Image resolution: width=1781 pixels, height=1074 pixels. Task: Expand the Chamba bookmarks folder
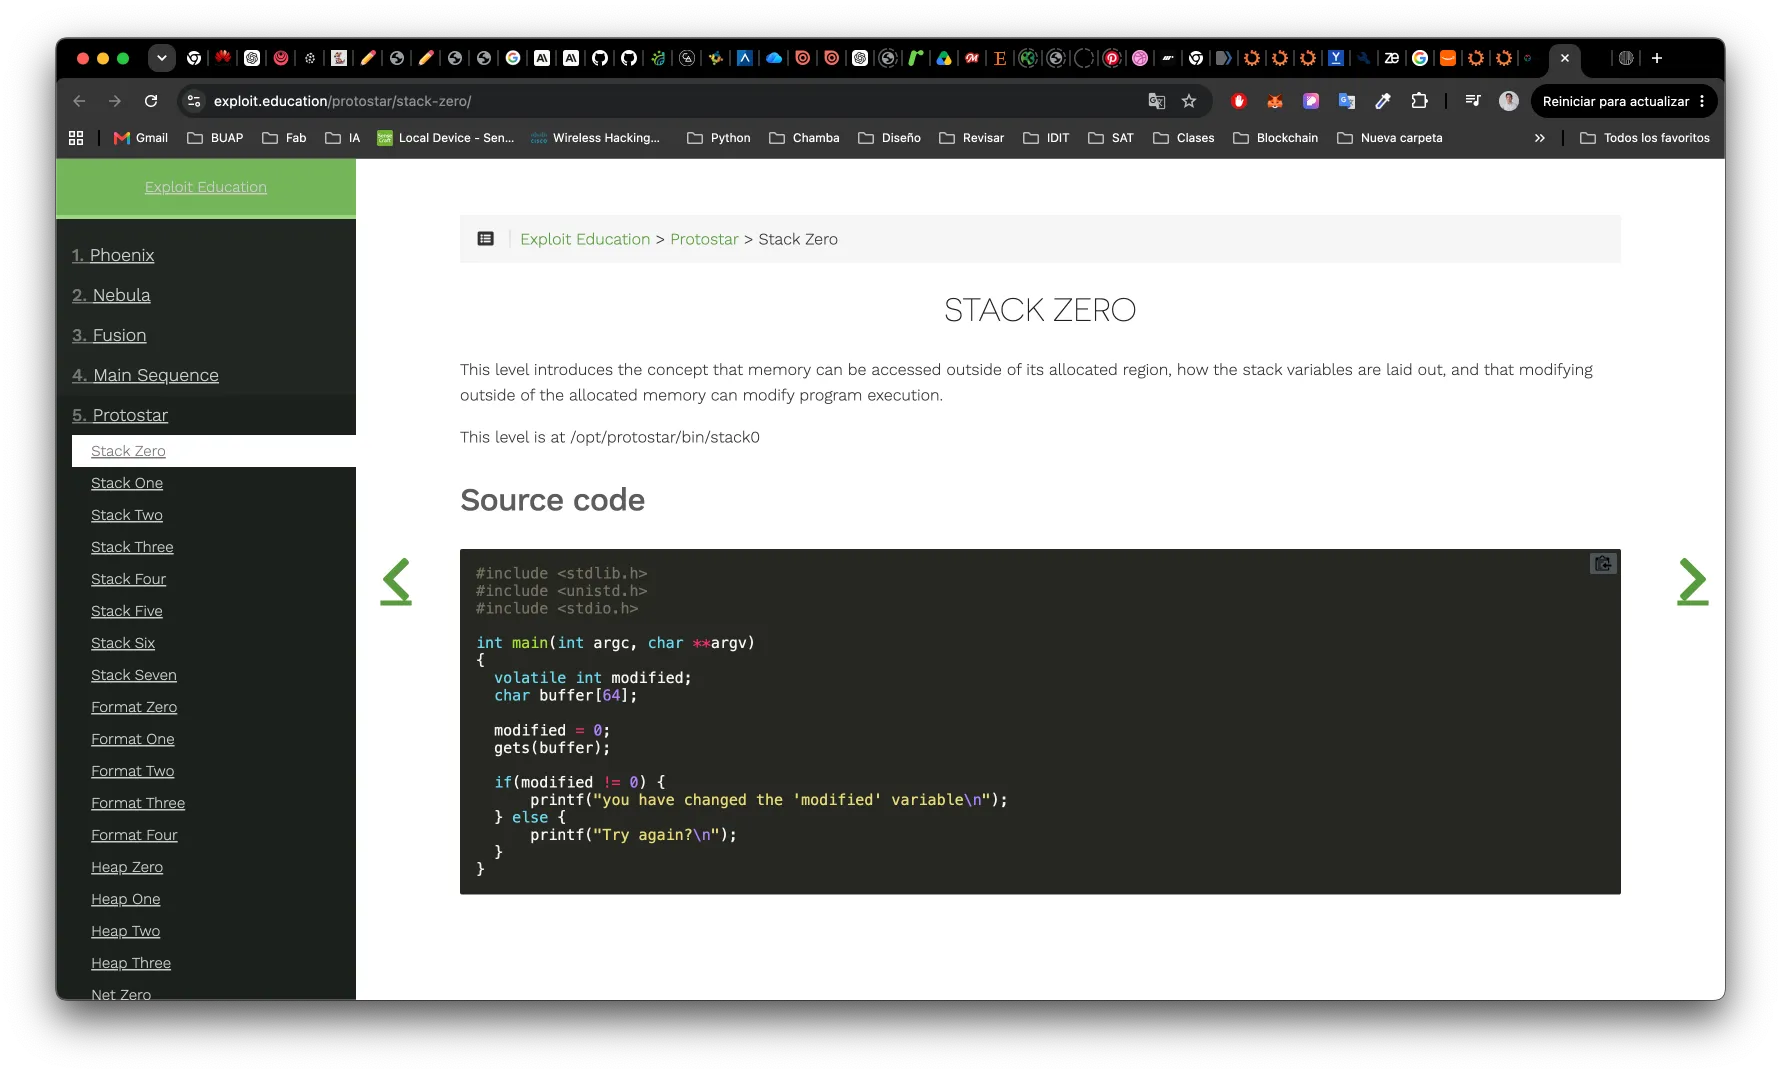(804, 138)
